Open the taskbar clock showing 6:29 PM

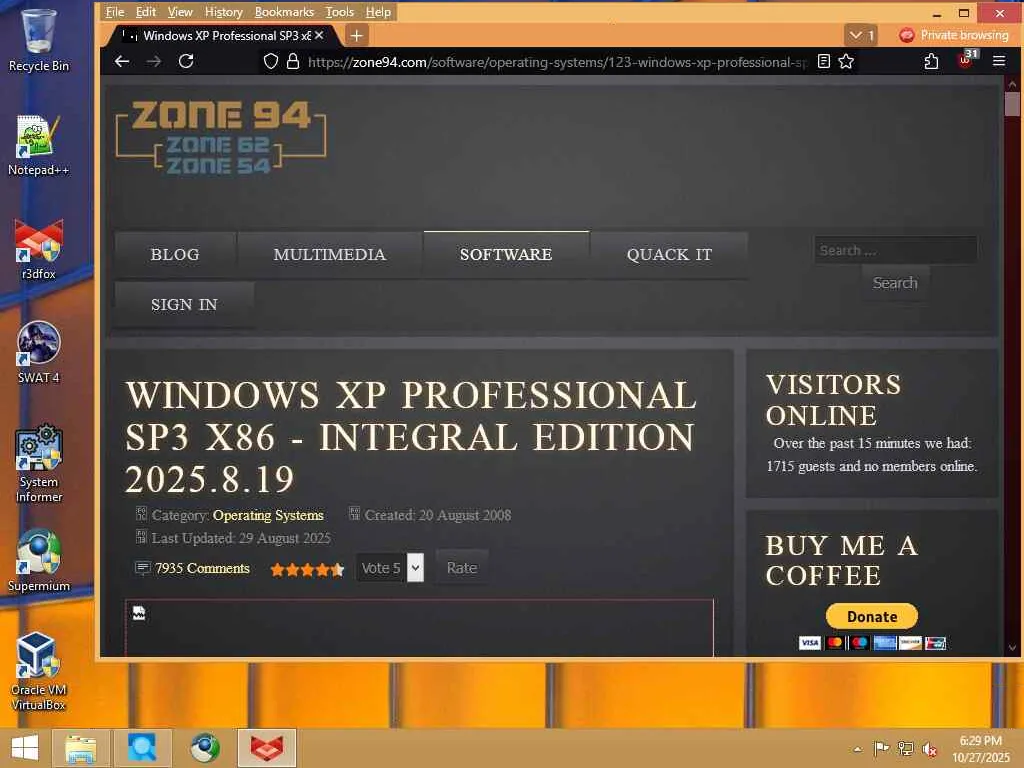[x=980, y=749]
